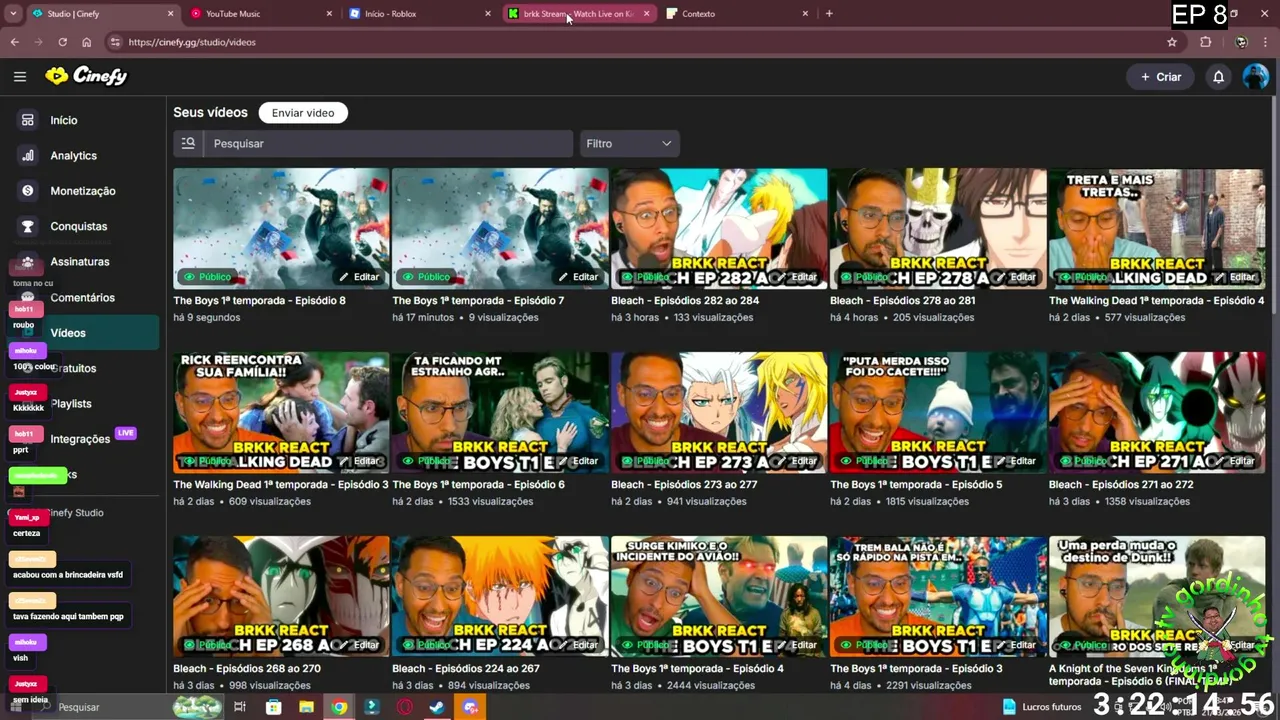Open Assinaturas in the sidebar

80,262
